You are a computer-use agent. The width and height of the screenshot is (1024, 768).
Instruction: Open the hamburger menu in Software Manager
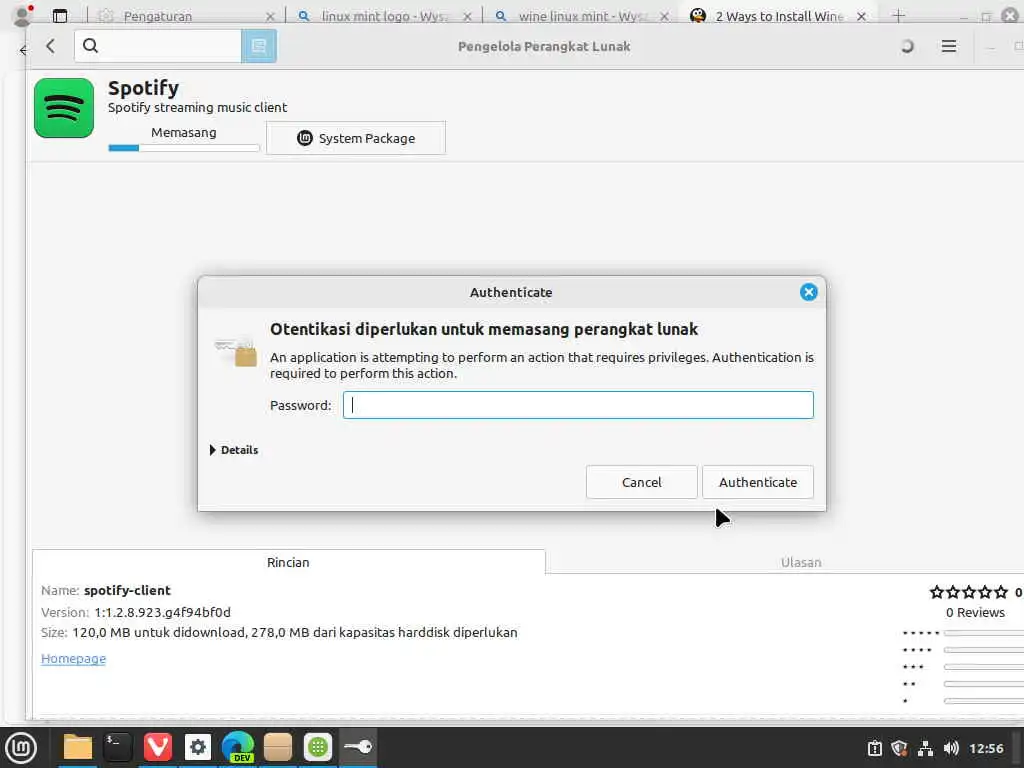[948, 46]
